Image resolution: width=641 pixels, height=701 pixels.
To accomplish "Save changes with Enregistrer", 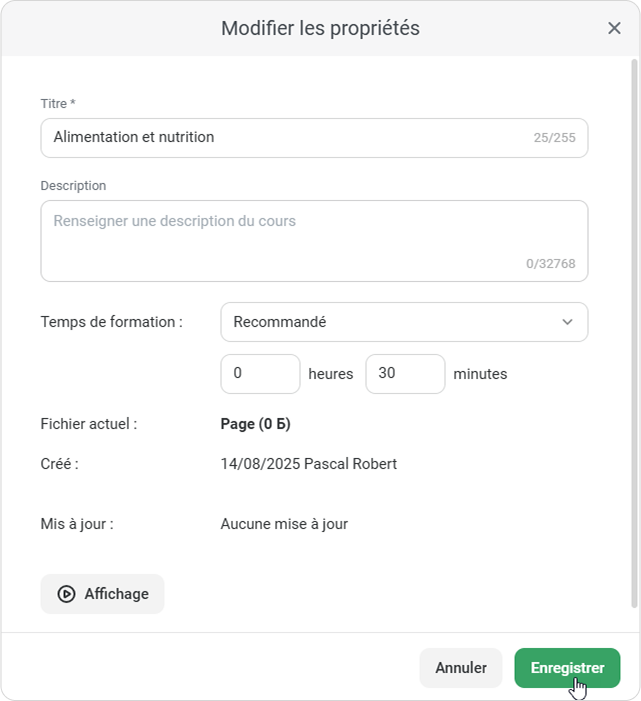I will click(567, 668).
